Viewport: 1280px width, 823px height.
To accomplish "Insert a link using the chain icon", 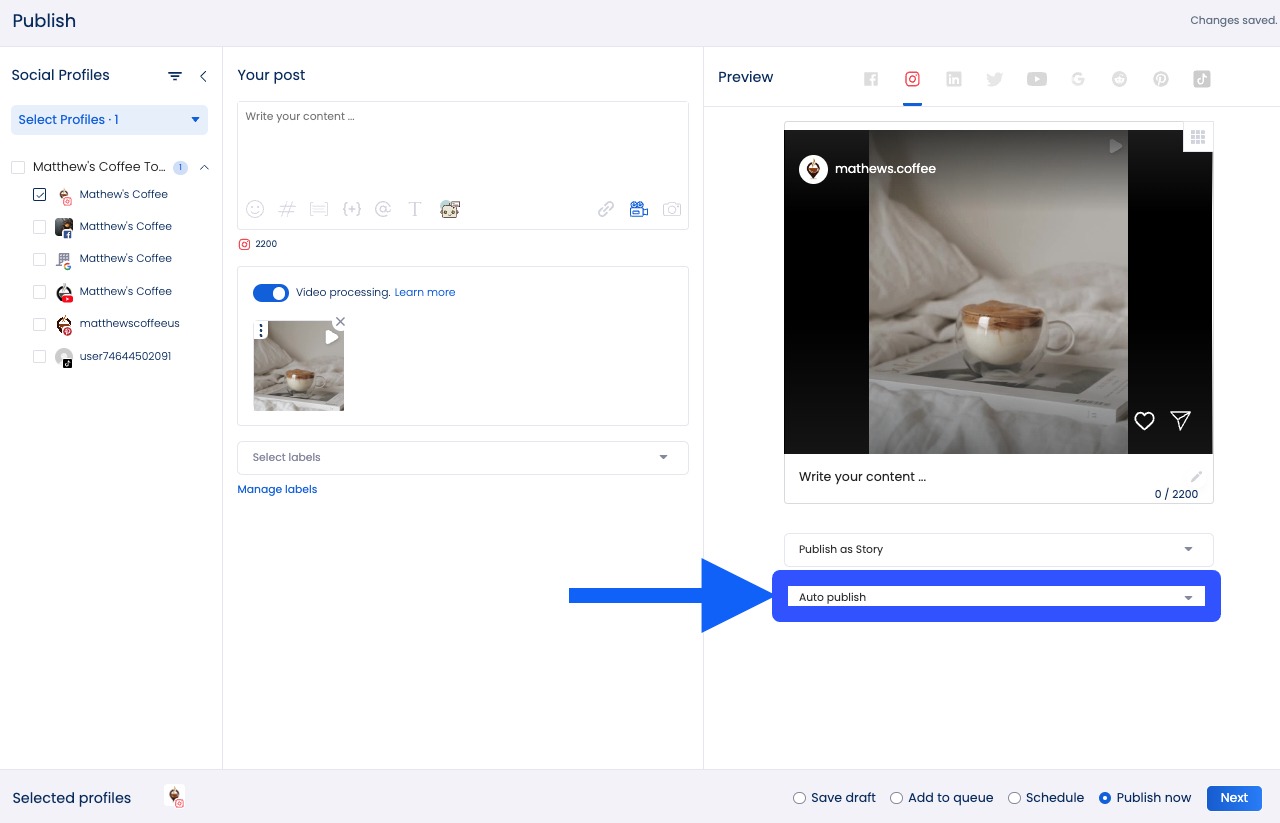I will click(606, 209).
